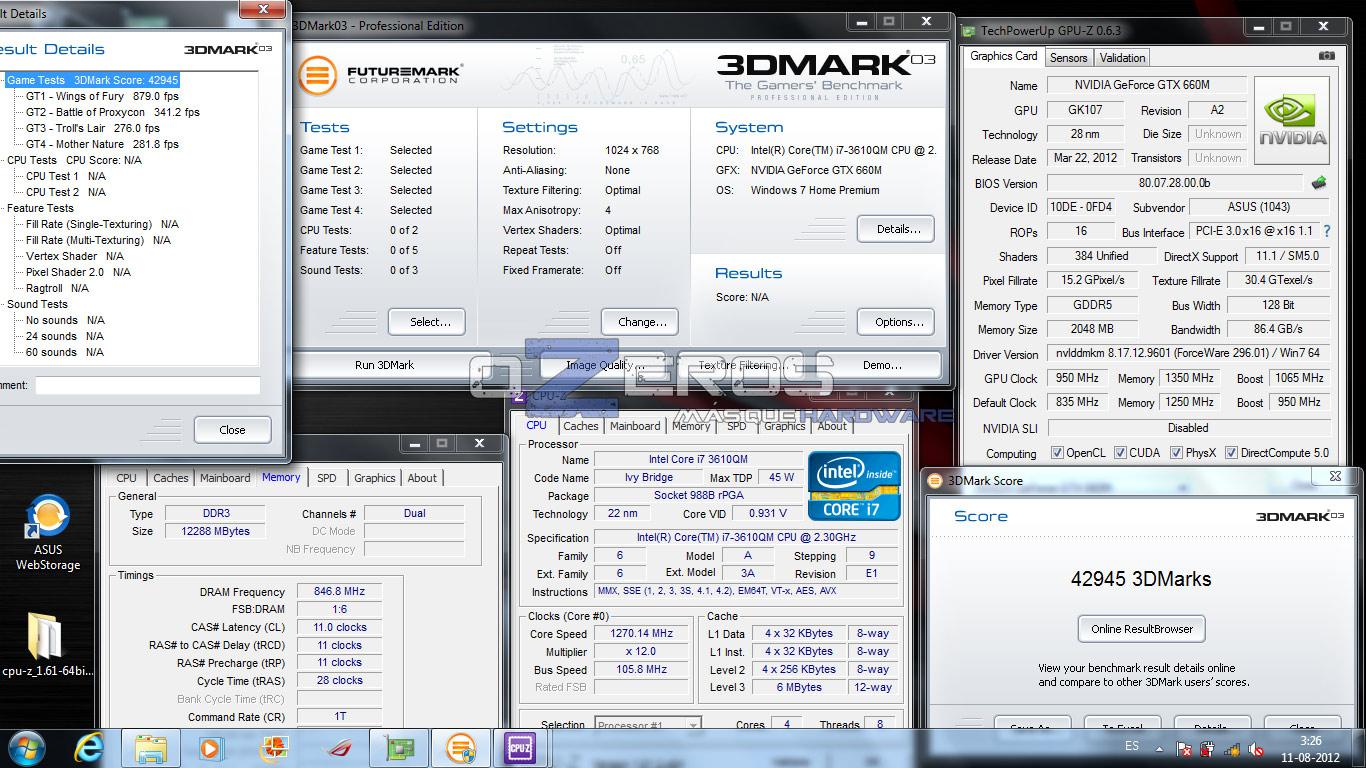This screenshot has width=1366, height=768.
Task: Click the Show Desktop strip beside the clock
Action: (x=1359, y=748)
